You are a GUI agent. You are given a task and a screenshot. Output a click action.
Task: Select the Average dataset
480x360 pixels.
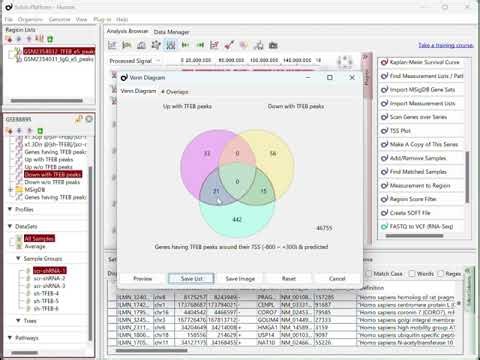35,246
